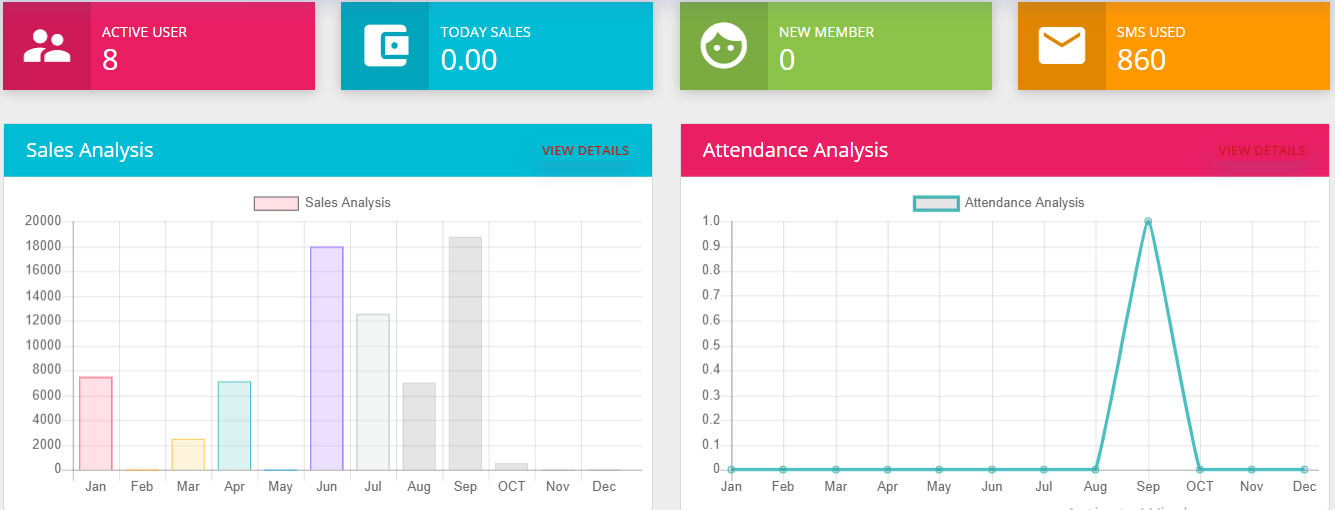Image resolution: width=1335 pixels, height=510 pixels.
Task: Click the 1.0 axis label in attendance chart
Action: tap(711, 221)
